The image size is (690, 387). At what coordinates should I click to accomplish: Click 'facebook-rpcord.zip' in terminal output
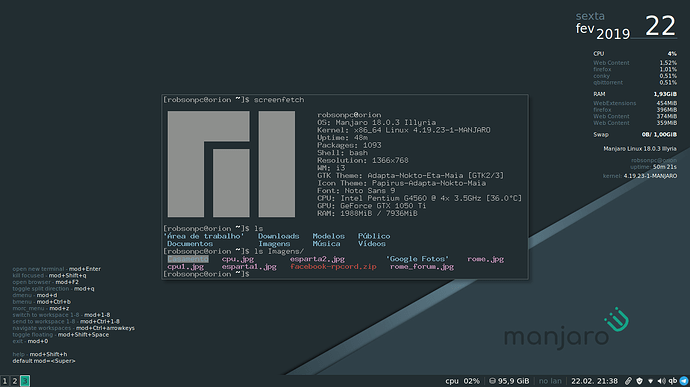(333, 266)
